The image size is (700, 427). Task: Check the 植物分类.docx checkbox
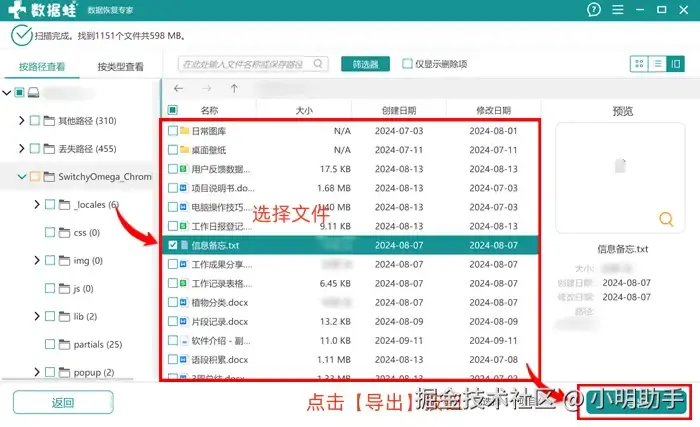(173, 302)
